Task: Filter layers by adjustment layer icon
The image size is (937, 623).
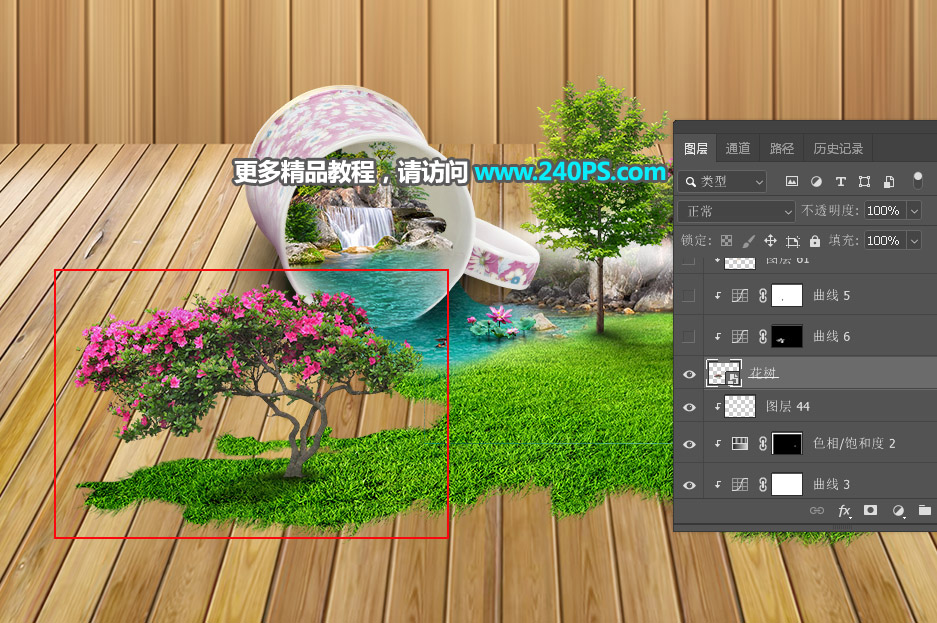Action: tap(816, 182)
